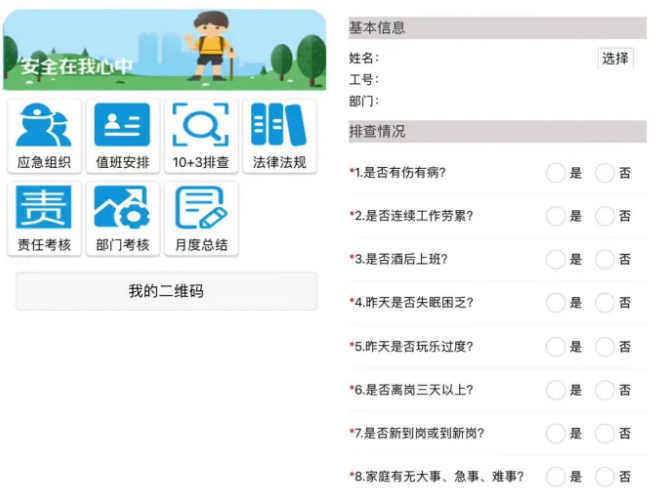Viewport: 657px width, 504px height.
Task: Click the 我的二维码 button
Action: point(166,291)
